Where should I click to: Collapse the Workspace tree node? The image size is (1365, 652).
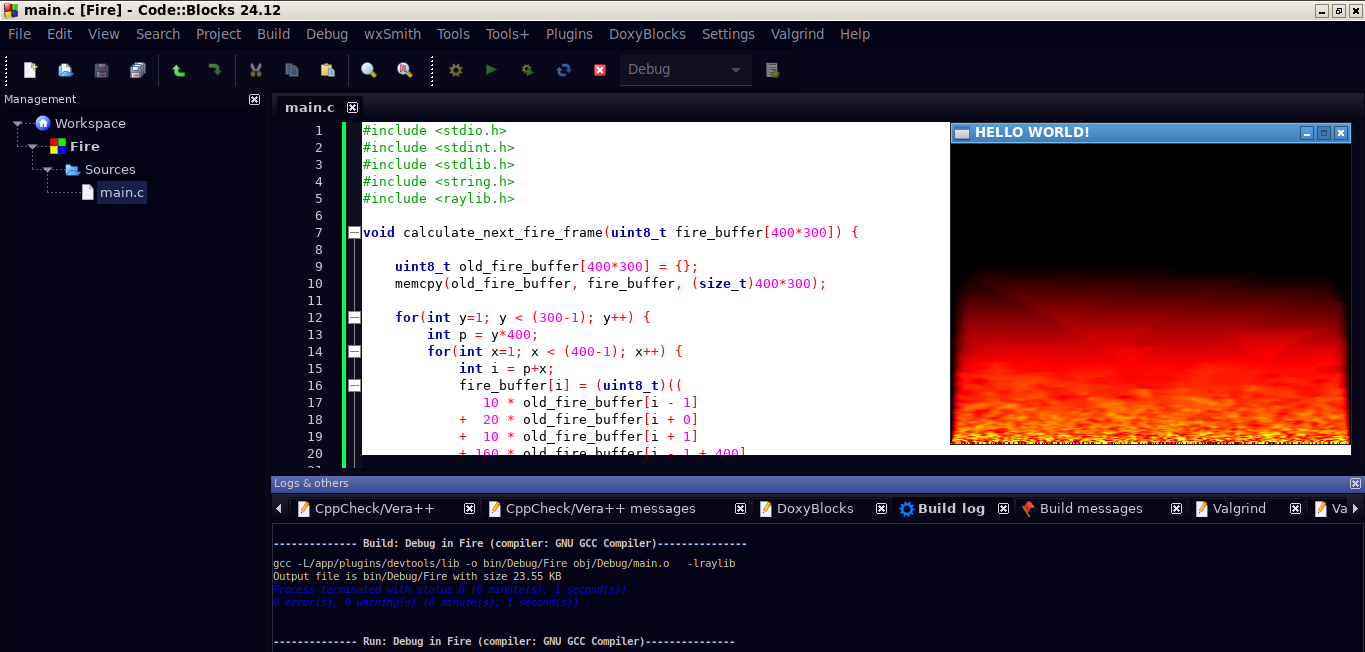(x=18, y=124)
